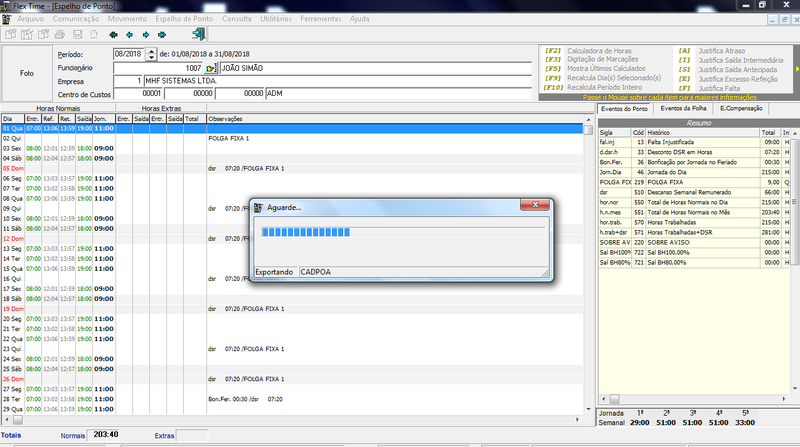Viewport: 800px width, 447px height.
Task: Go to last record double-arrow icon
Action: point(162,35)
